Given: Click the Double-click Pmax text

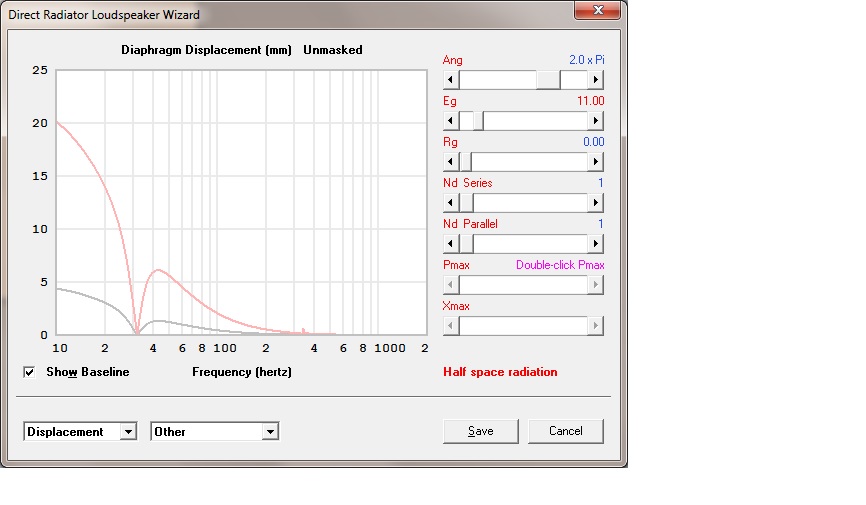Looking at the screenshot, I should (560, 265).
